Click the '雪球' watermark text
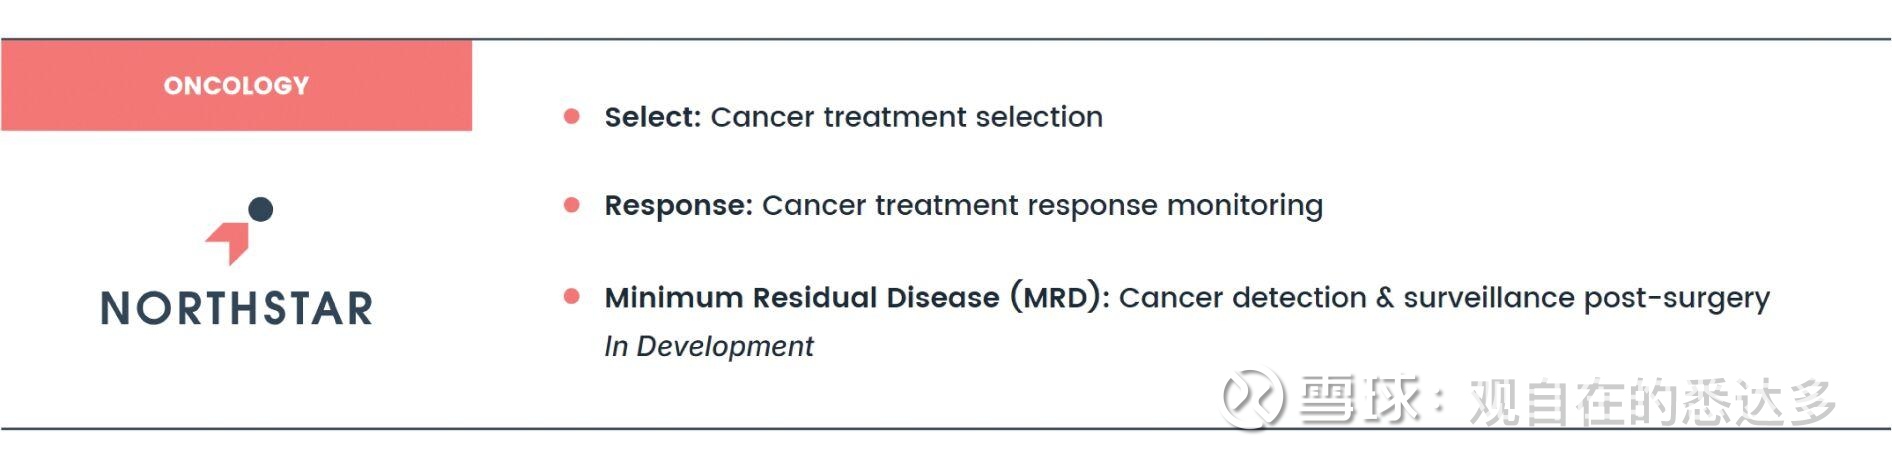Screen dimensions: 1892x459 [1358, 400]
